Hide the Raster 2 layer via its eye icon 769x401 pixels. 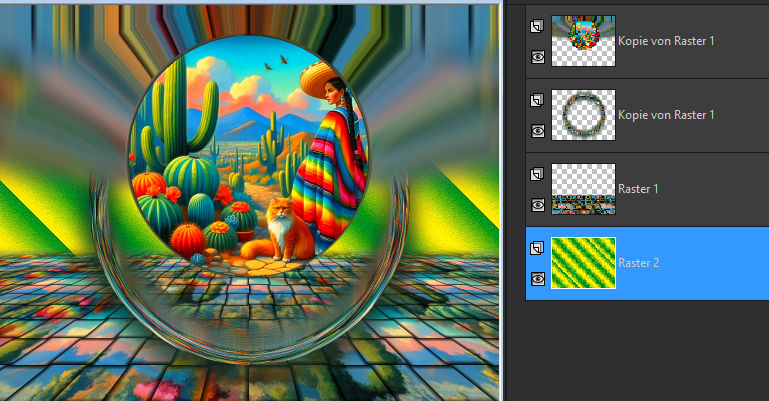click(538, 279)
